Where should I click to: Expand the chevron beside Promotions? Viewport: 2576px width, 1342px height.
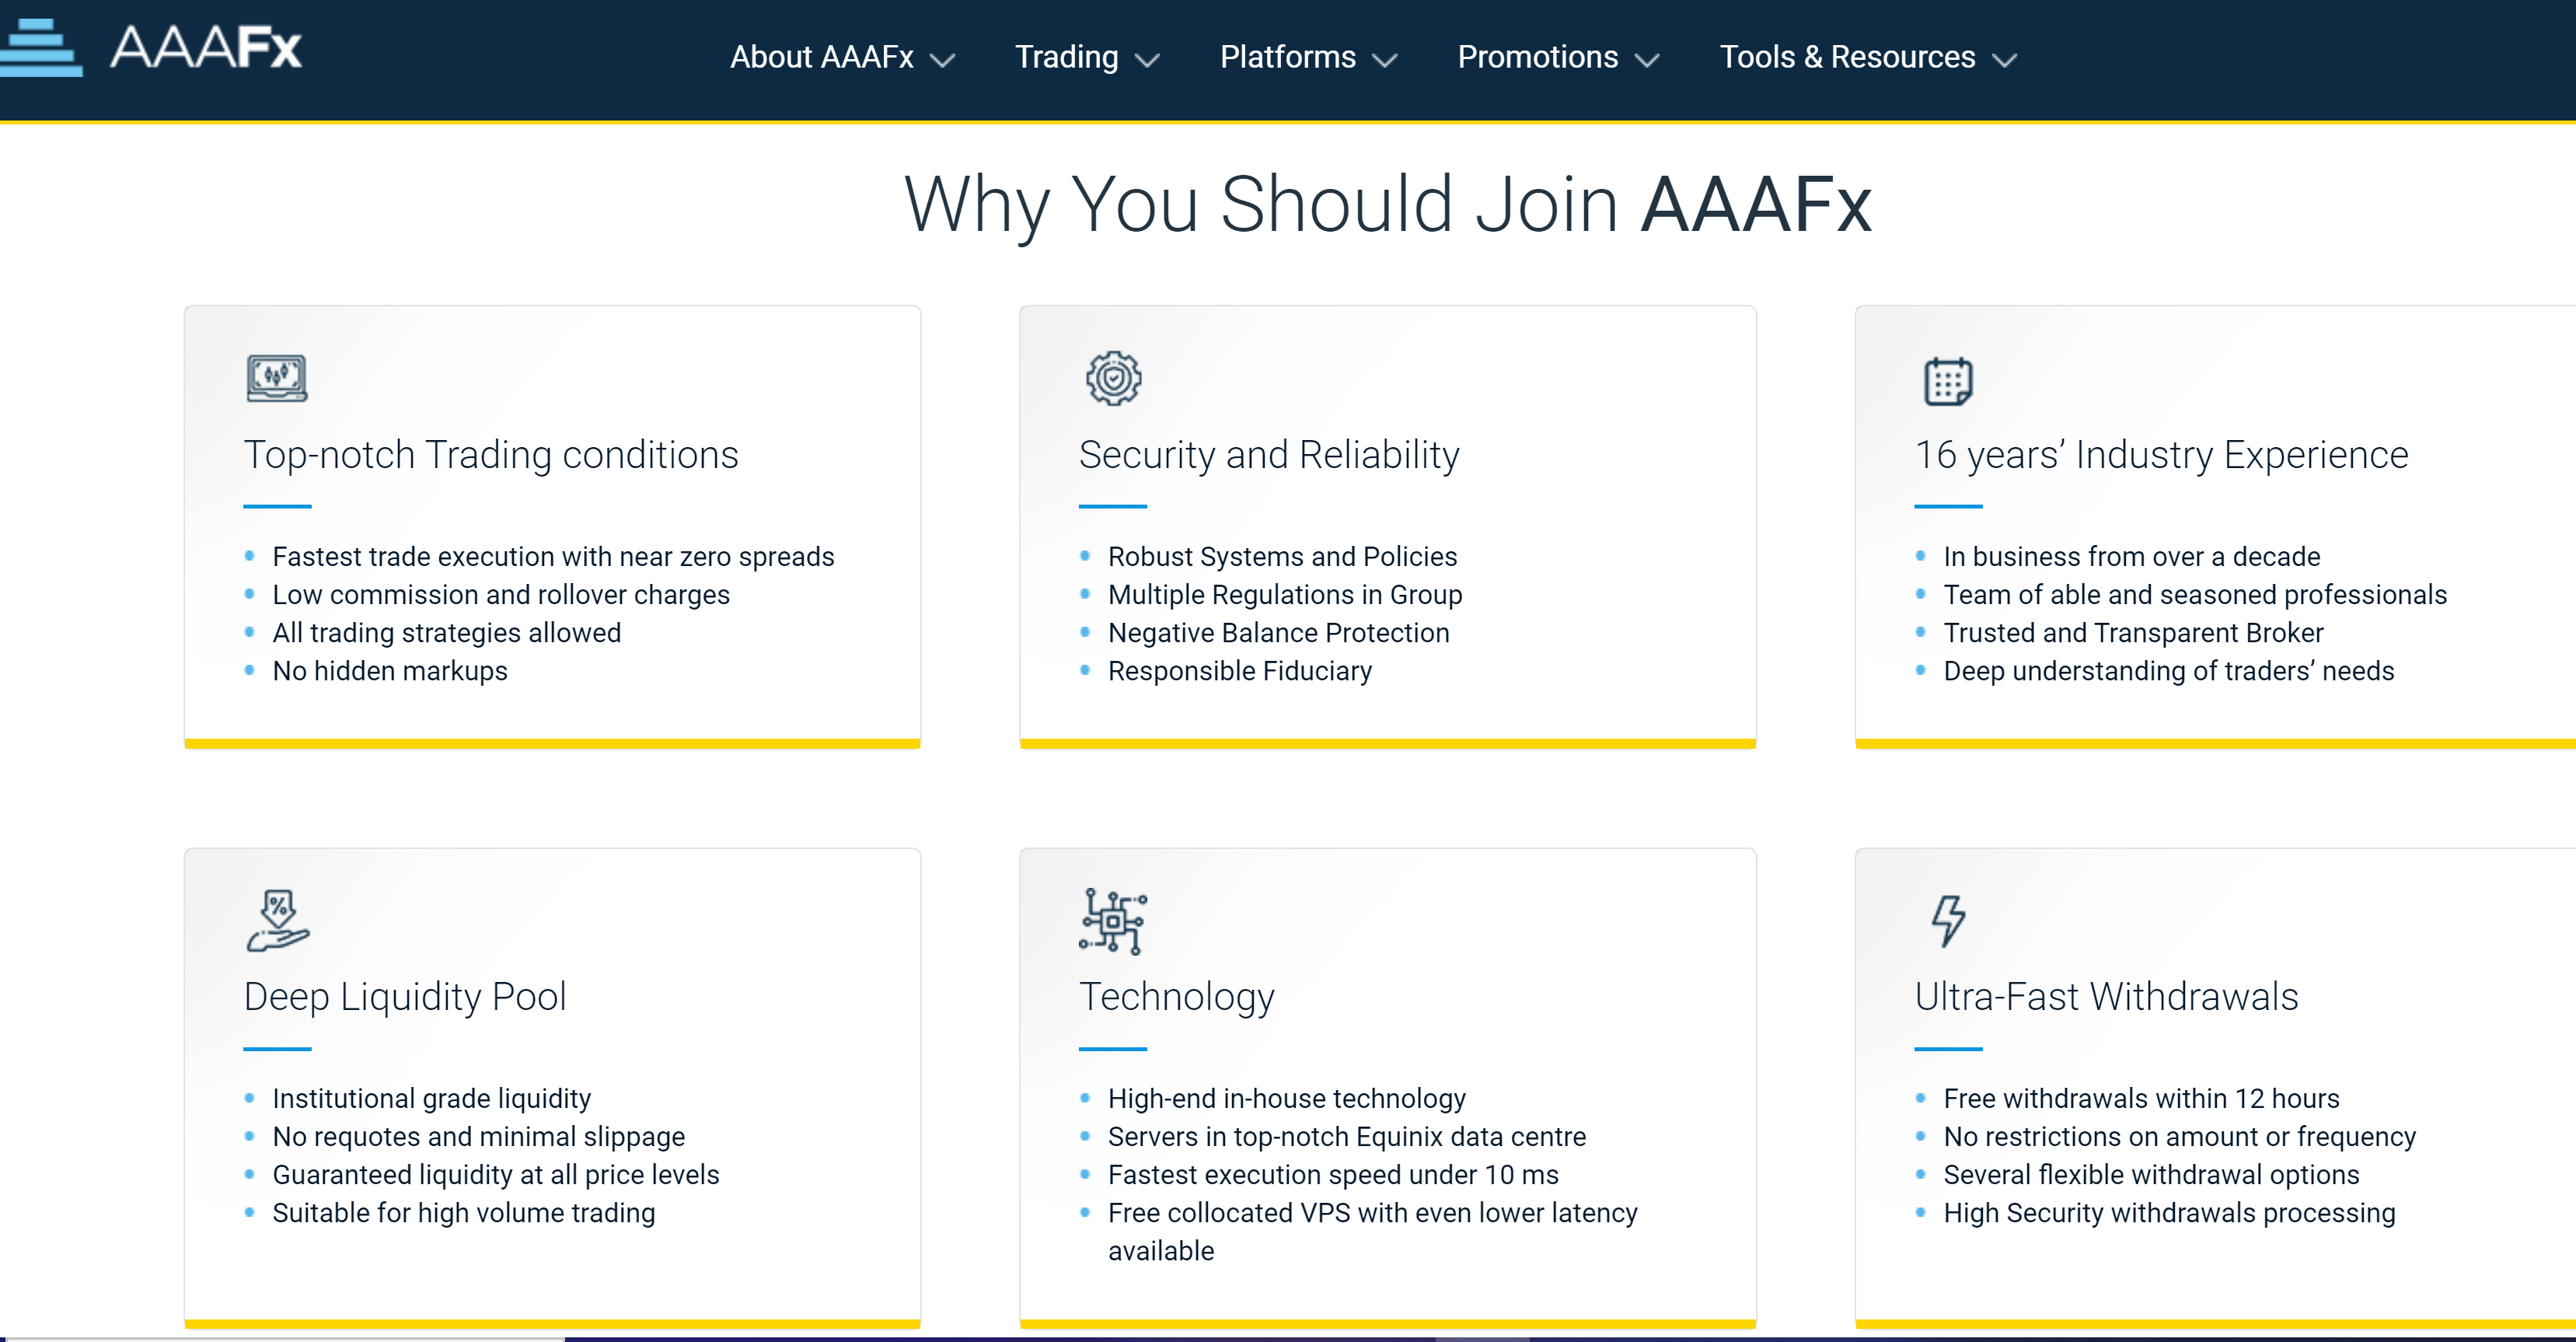(1646, 60)
